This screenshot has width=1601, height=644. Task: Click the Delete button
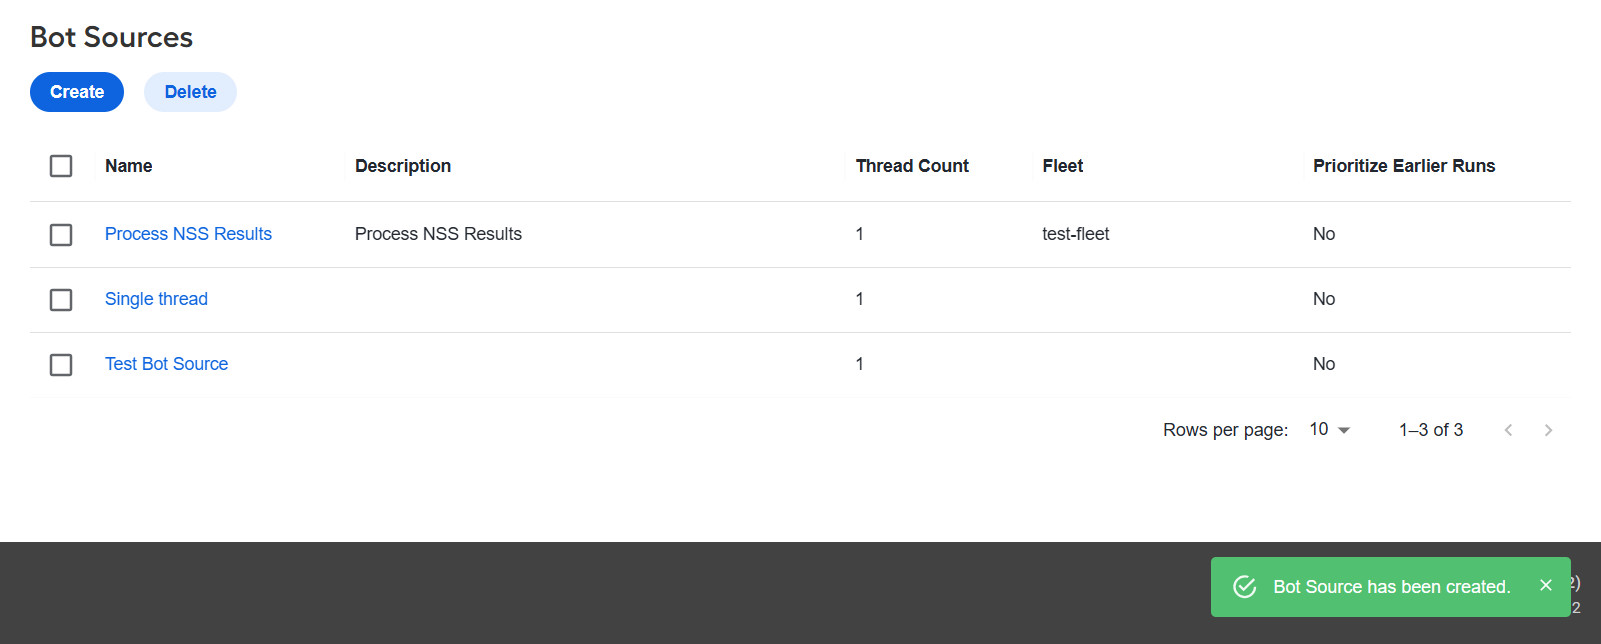(x=190, y=92)
